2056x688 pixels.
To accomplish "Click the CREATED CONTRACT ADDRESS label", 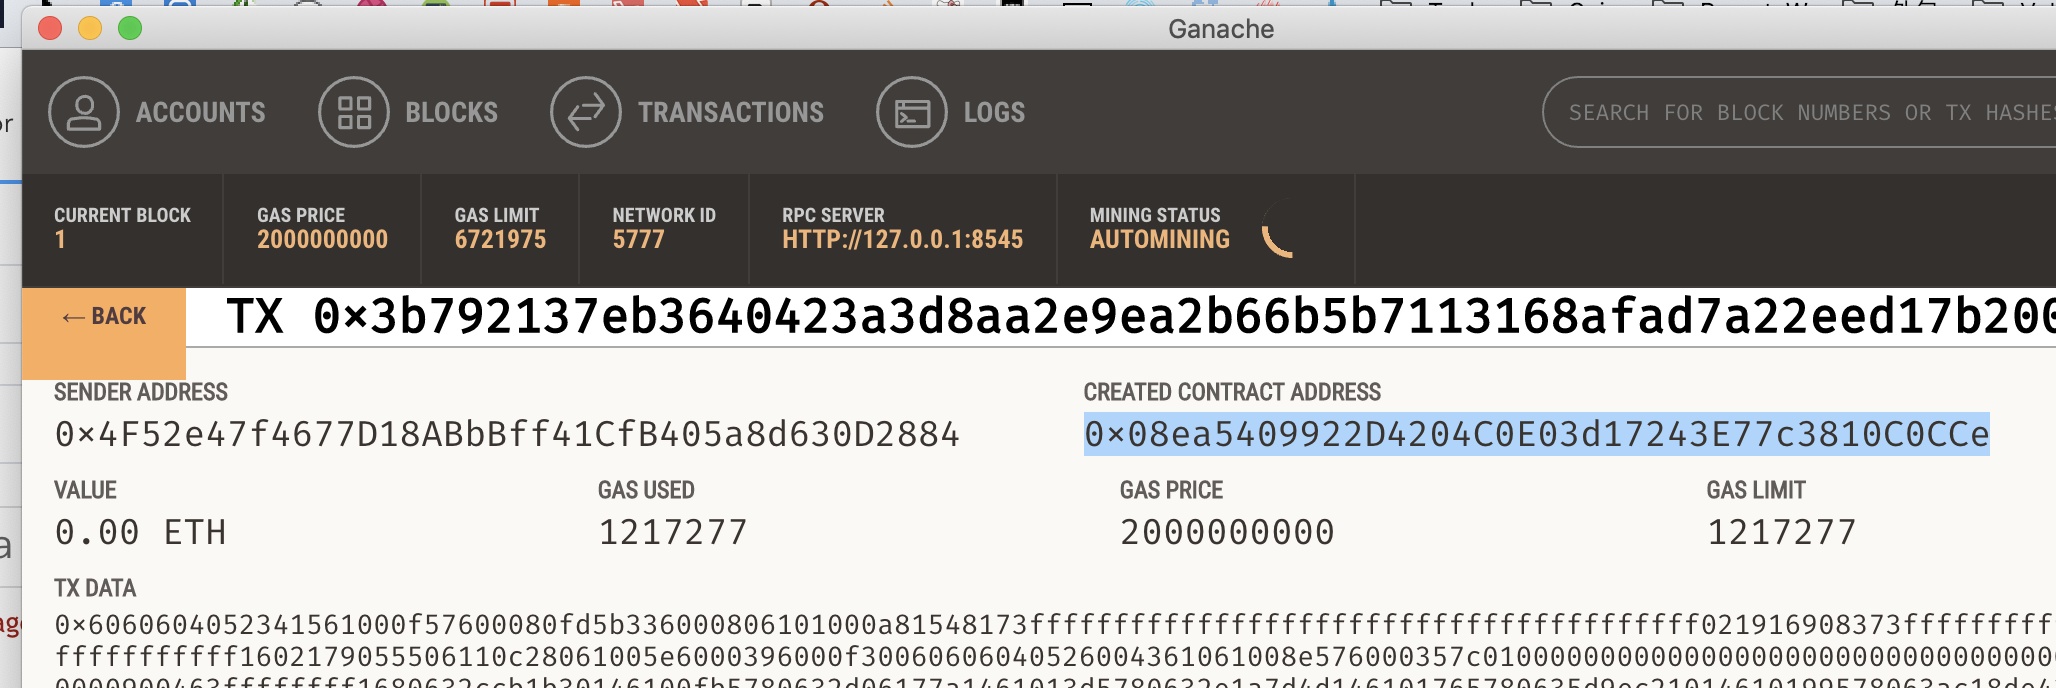I will click(x=1232, y=392).
